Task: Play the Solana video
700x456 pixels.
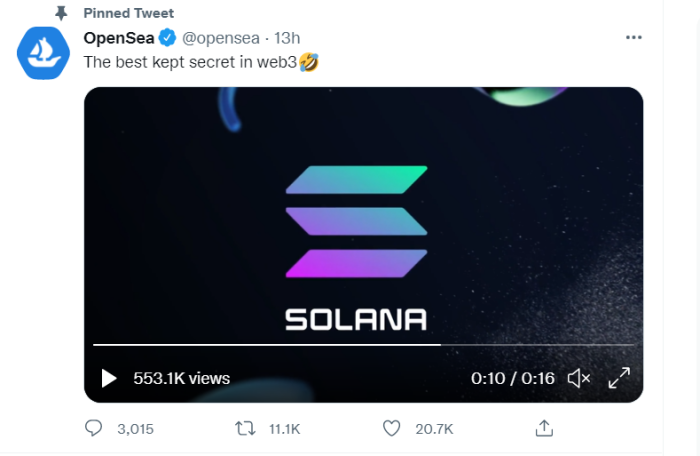Action: (108, 378)
